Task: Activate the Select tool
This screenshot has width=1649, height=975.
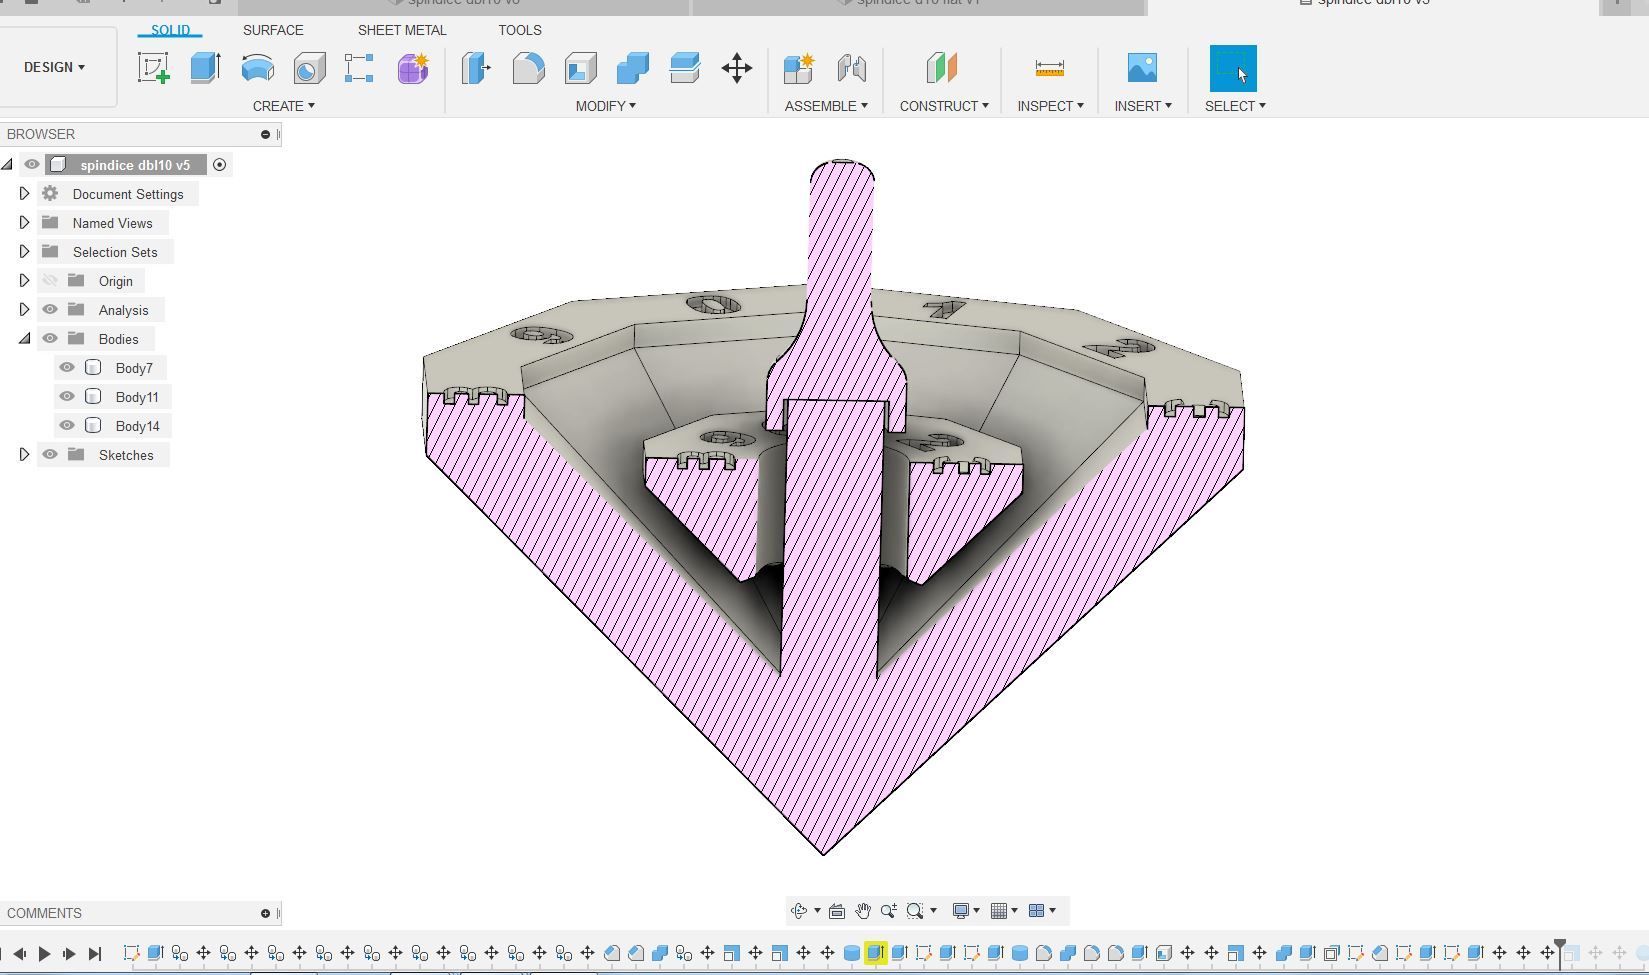Action: (1233, 68)
